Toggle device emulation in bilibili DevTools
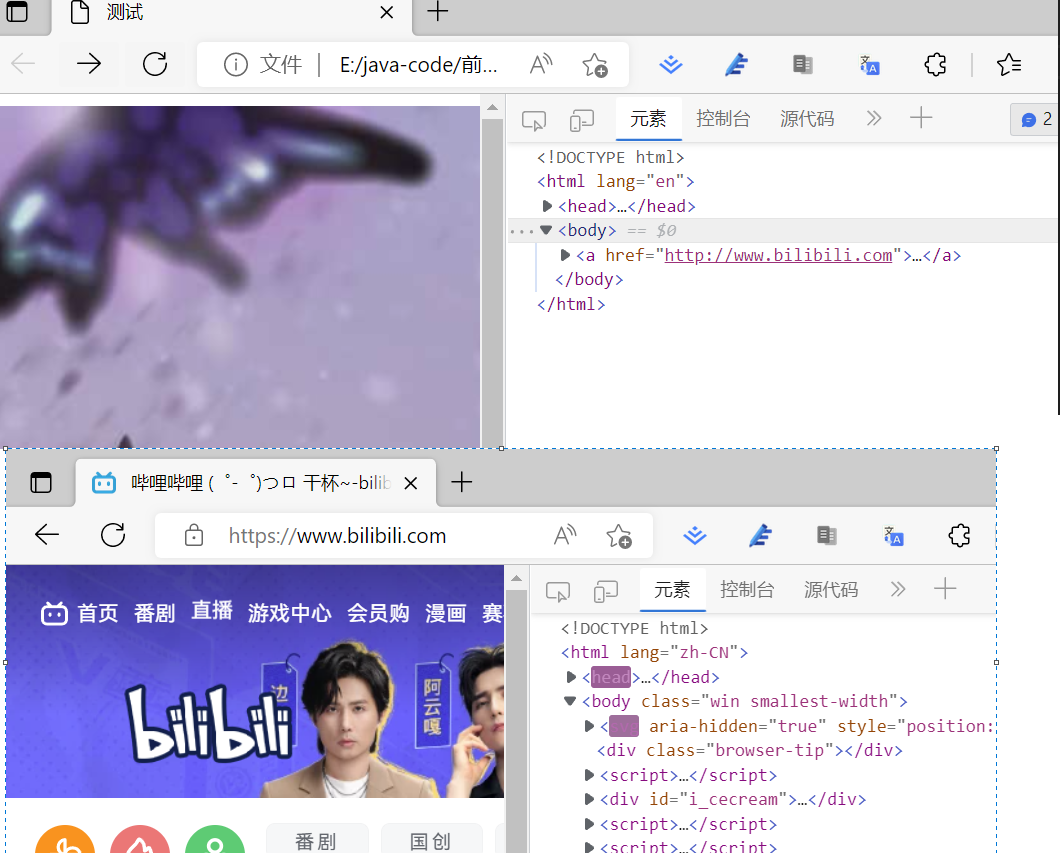 tap(606, 591)
